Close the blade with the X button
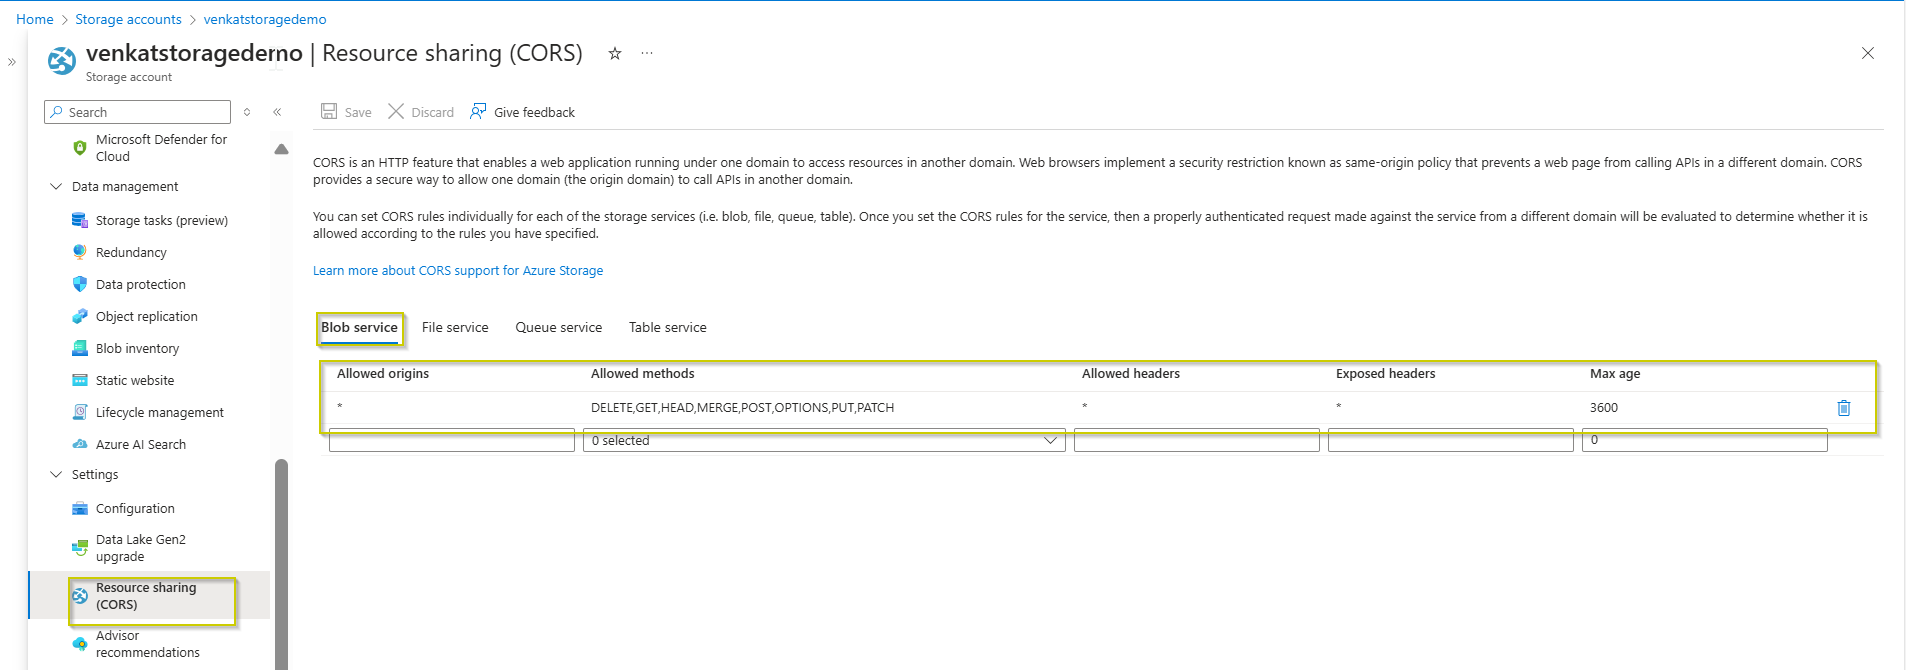Screen dimensions: 1906x670 1867,53
